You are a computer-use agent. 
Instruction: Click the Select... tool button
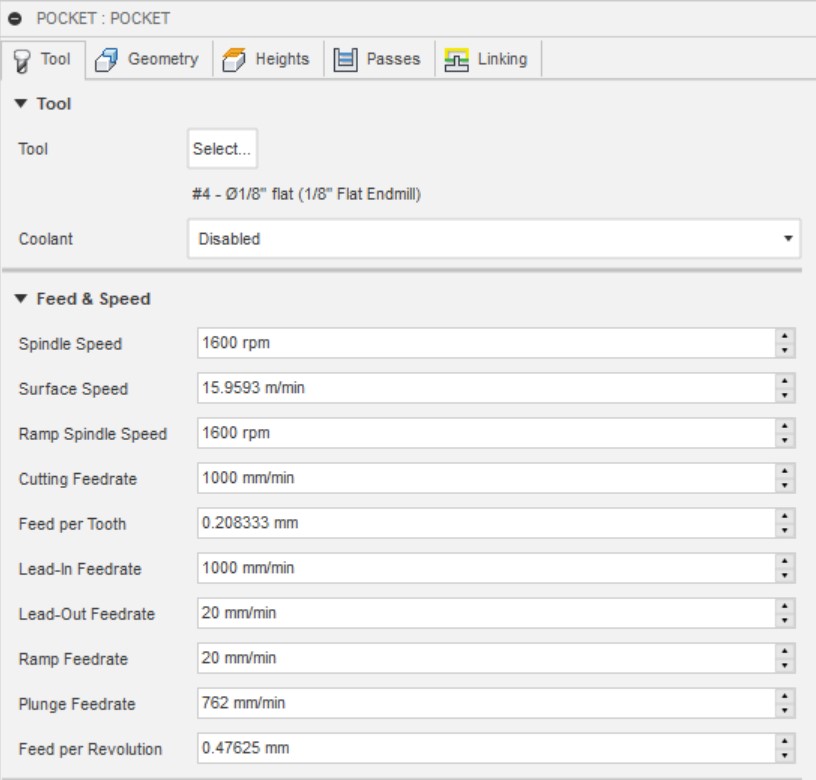pos(222,149)
